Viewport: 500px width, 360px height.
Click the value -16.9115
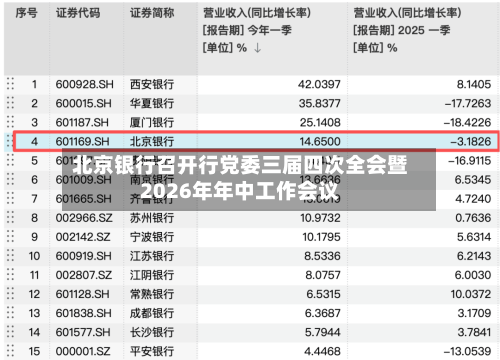tap(469, 161)
